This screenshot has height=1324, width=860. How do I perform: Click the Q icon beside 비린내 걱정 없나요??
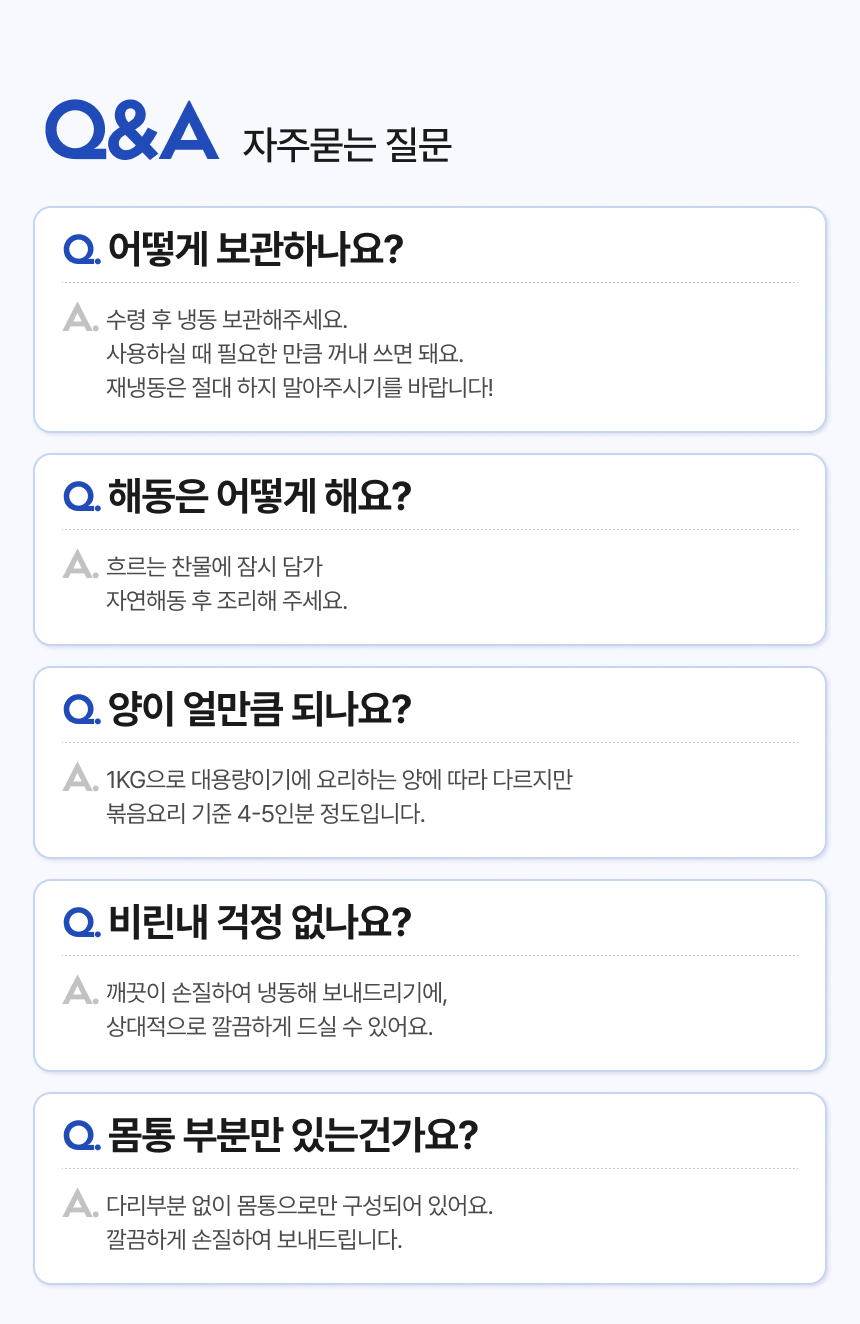click(x=79, y=922)
